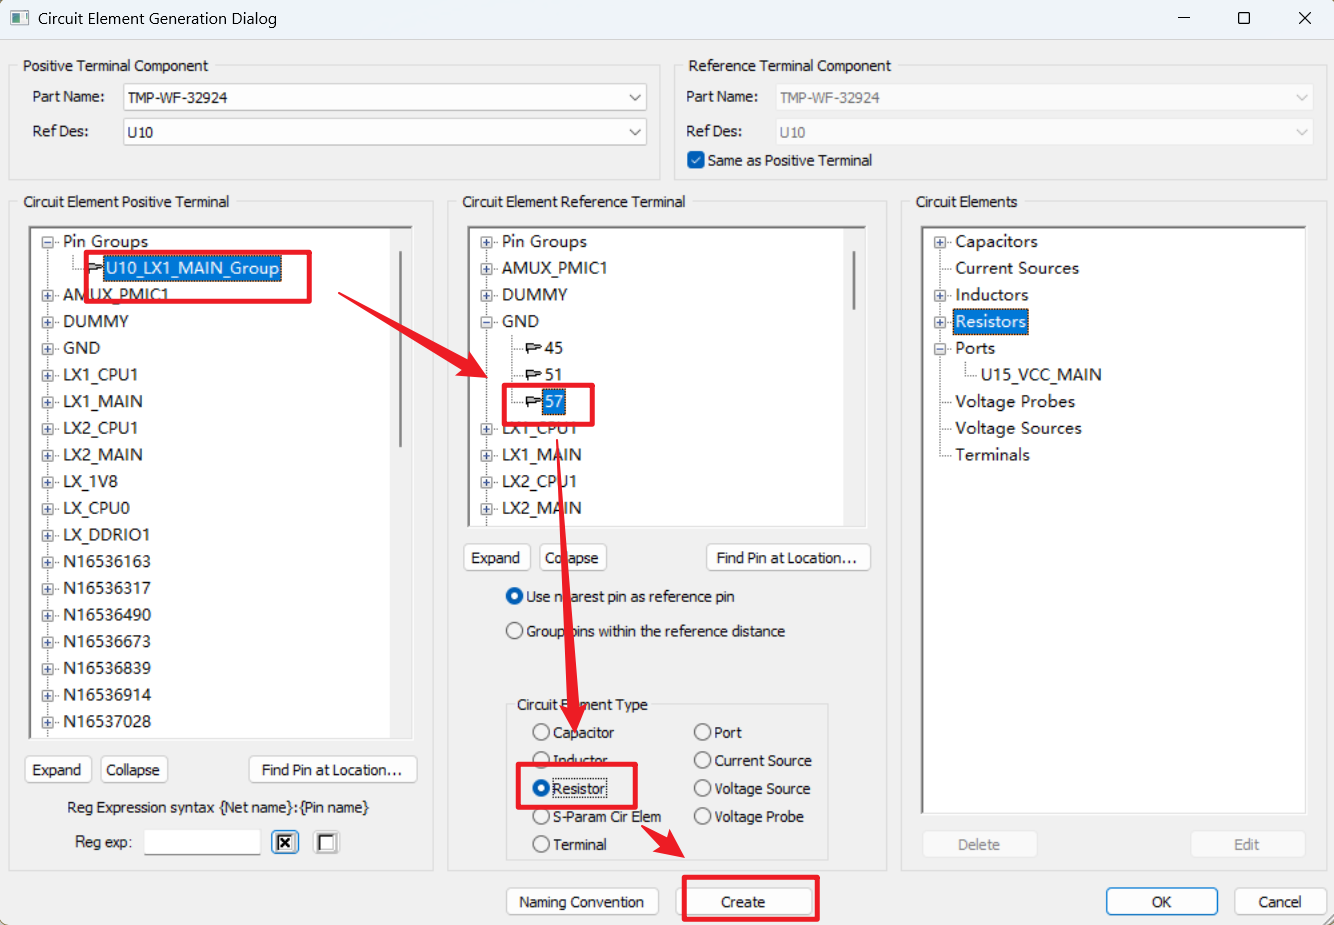Select U15_VCC_MAIN under Ports
Viewport: 1334px width, 925px height.
pyautogui.click(x=1041, y=375)
